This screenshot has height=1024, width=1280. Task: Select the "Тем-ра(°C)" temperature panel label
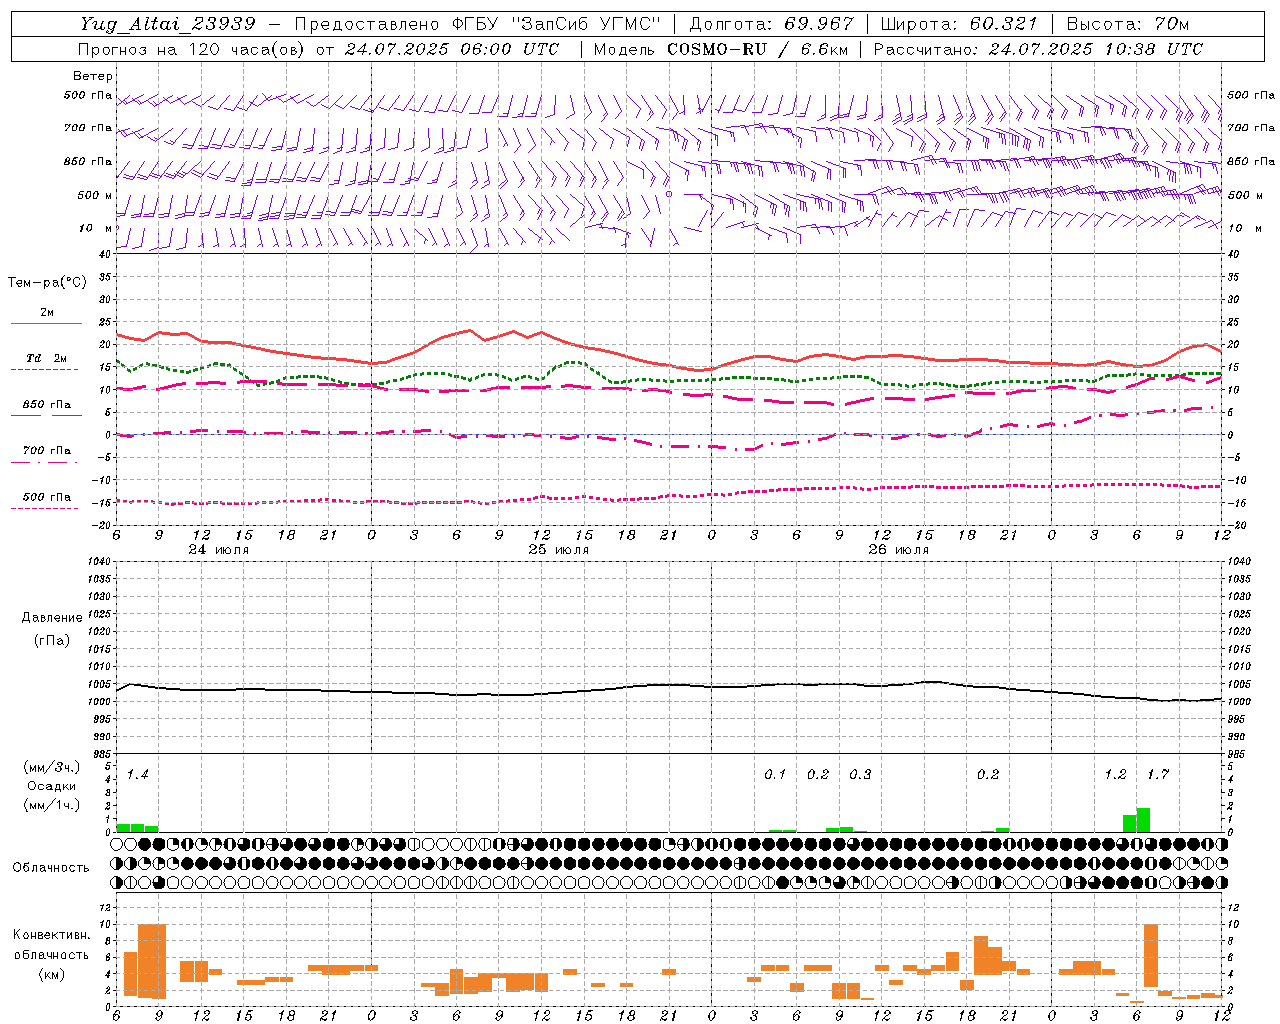(x=47, y=283)
